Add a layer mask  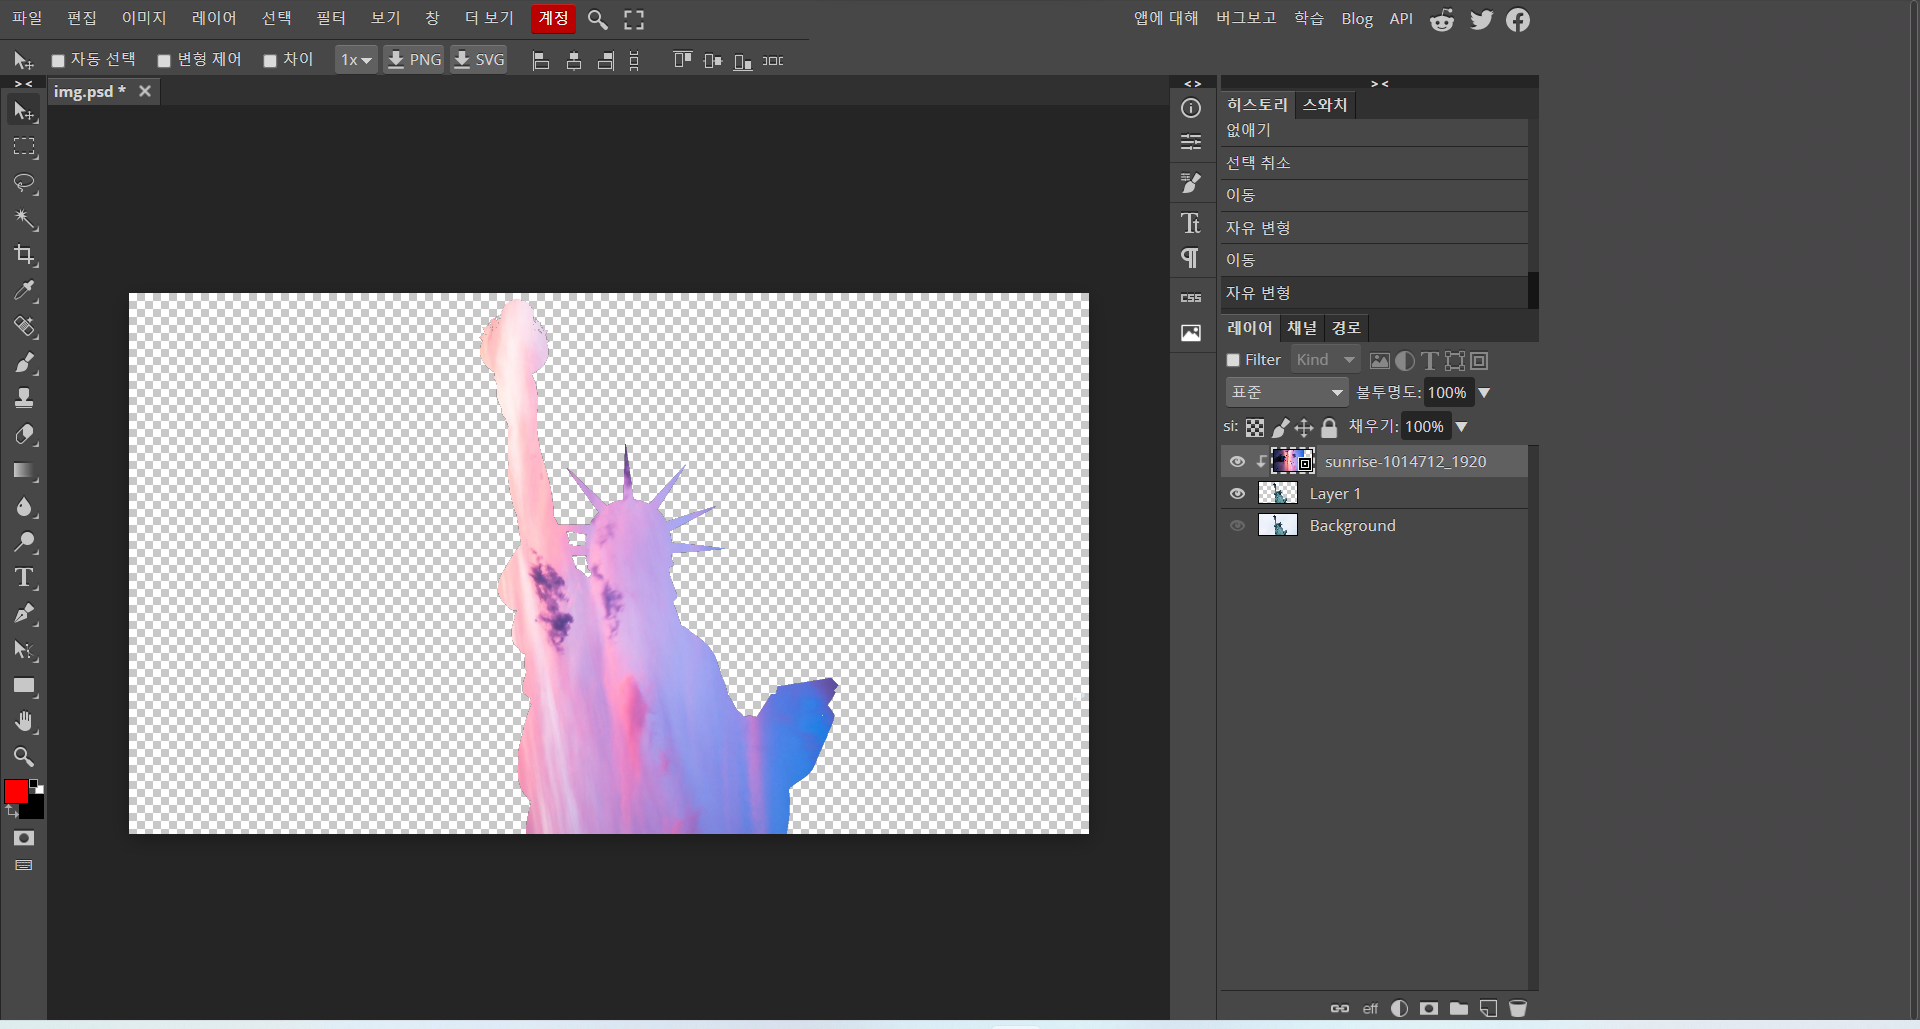click(1429, 1008)
